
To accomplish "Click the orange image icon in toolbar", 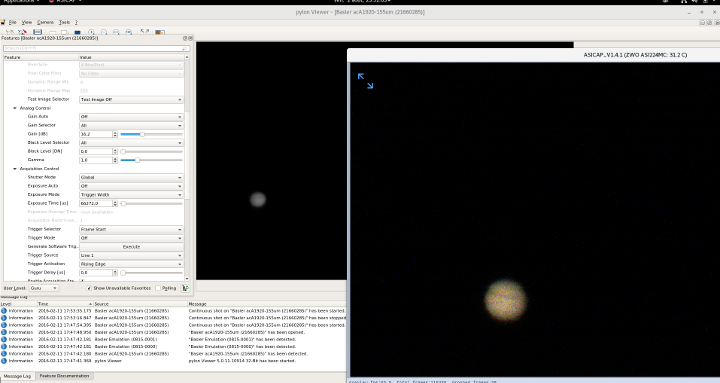I will [159, 32].
